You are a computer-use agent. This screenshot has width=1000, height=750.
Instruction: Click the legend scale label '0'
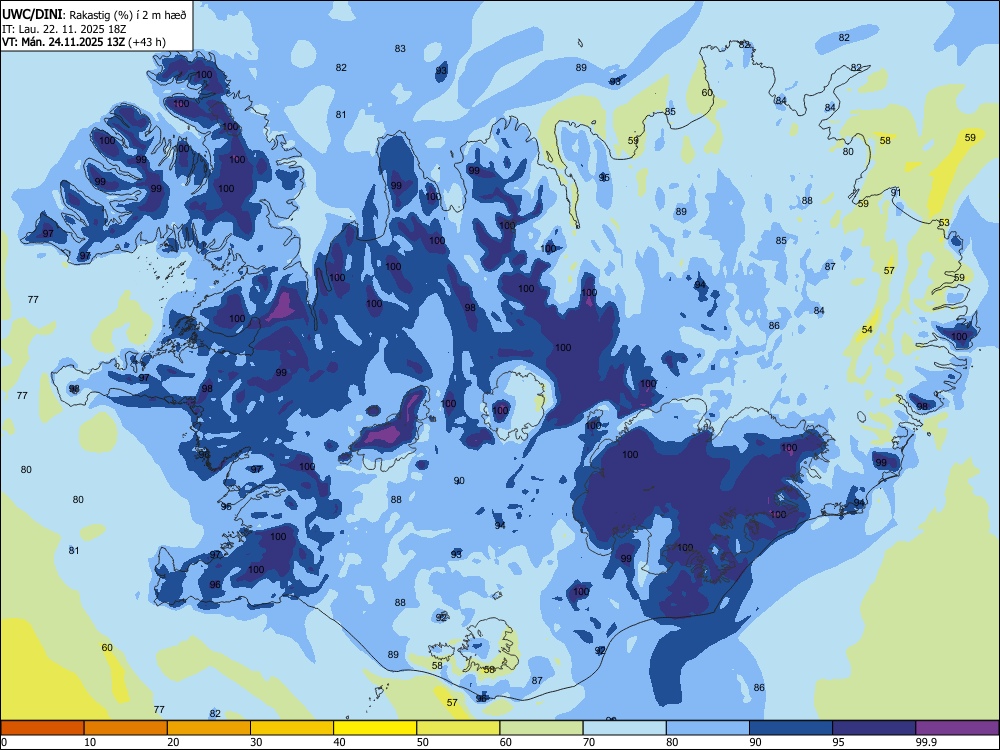(5, 742)
